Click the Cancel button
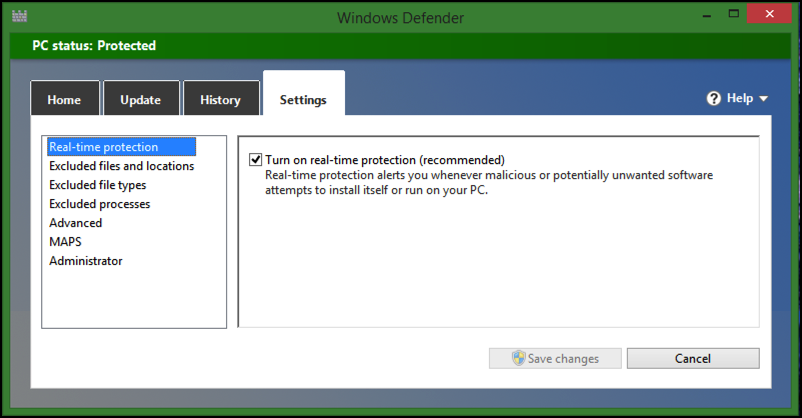This screenshot has height=418, width=802. 693,358
